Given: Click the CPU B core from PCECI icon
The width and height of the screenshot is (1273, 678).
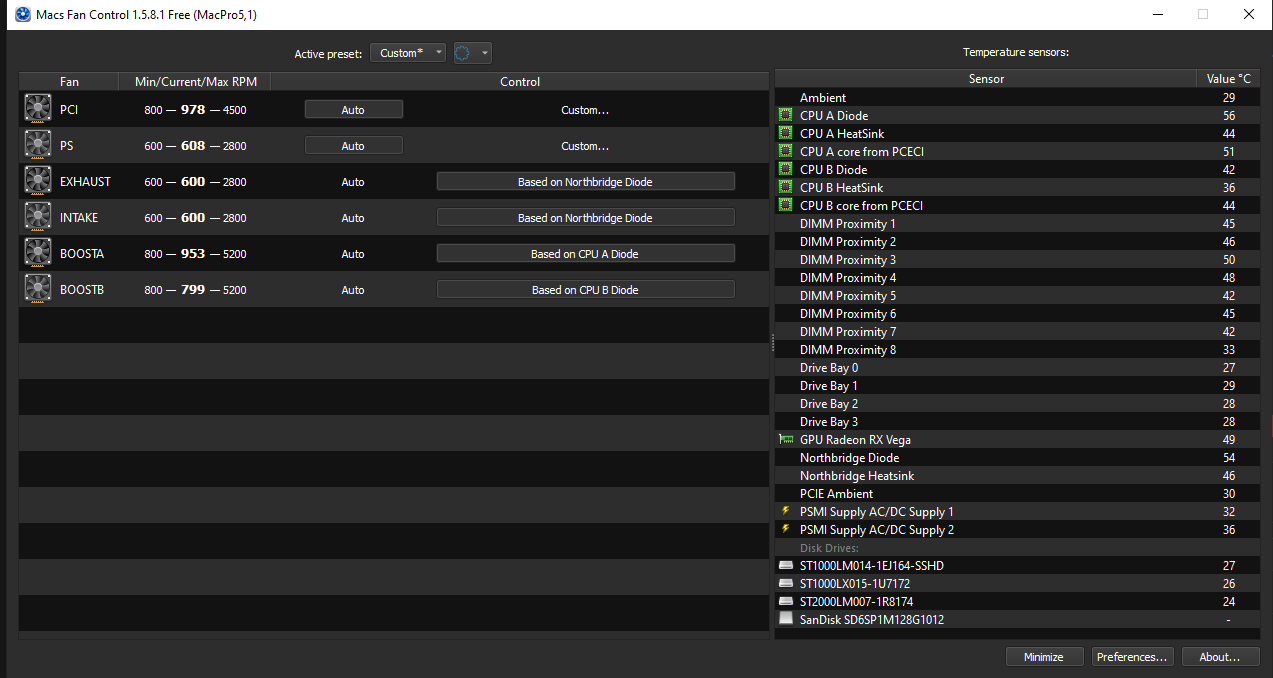Looking at the screenshot, I should click(x=785, y=206).
